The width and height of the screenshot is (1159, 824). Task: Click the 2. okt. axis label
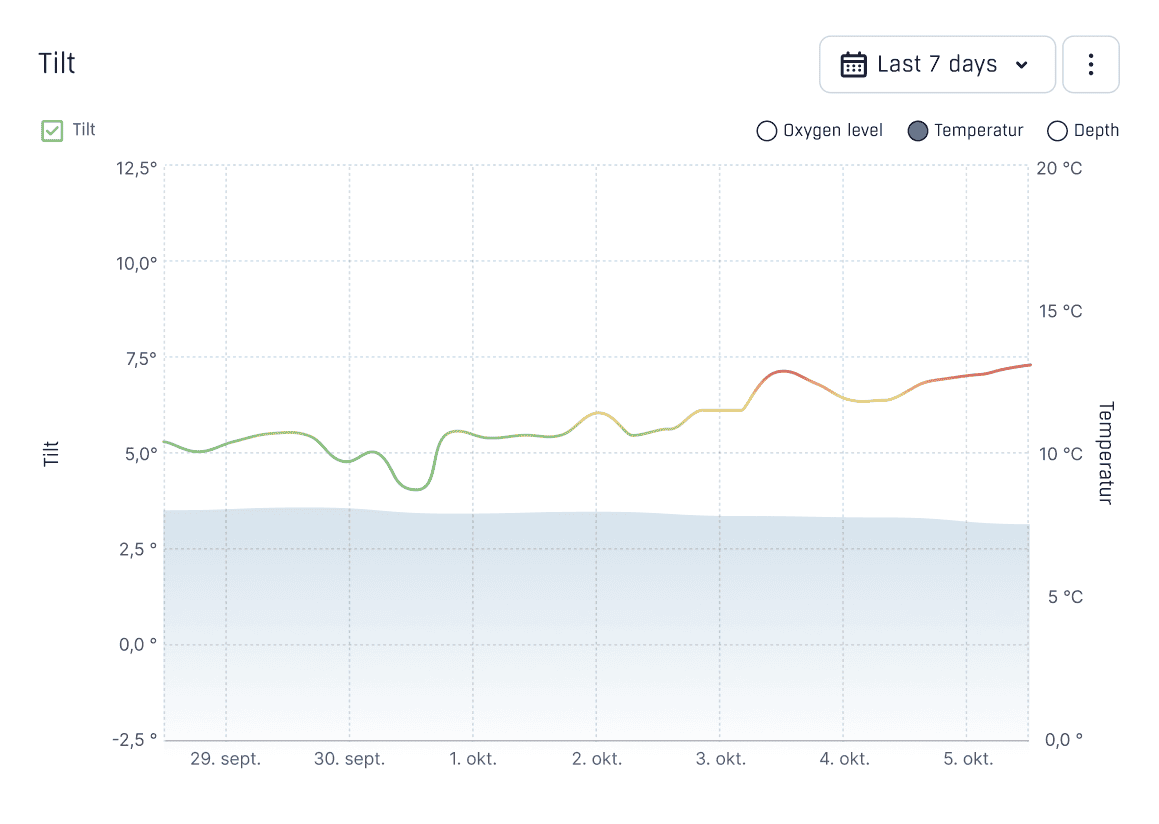(597, 759)
